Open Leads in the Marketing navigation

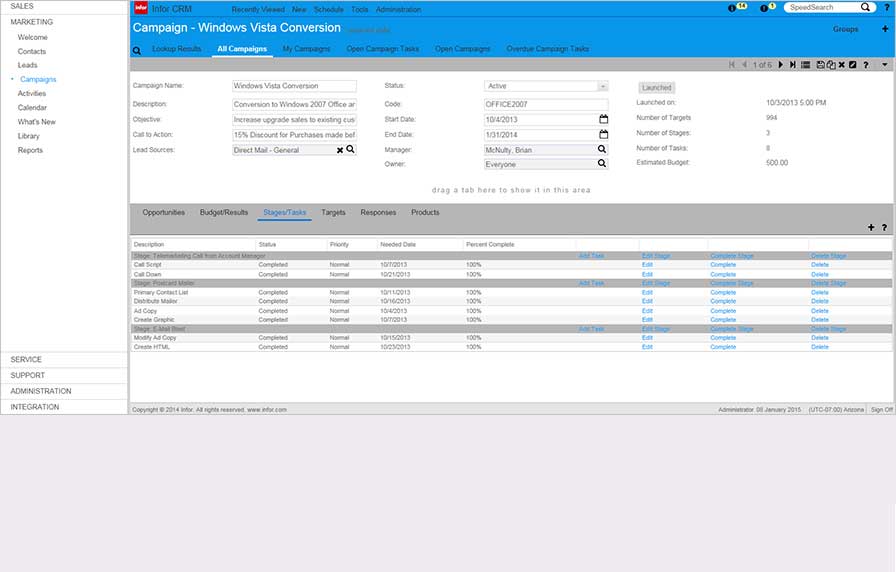(27, 65)
